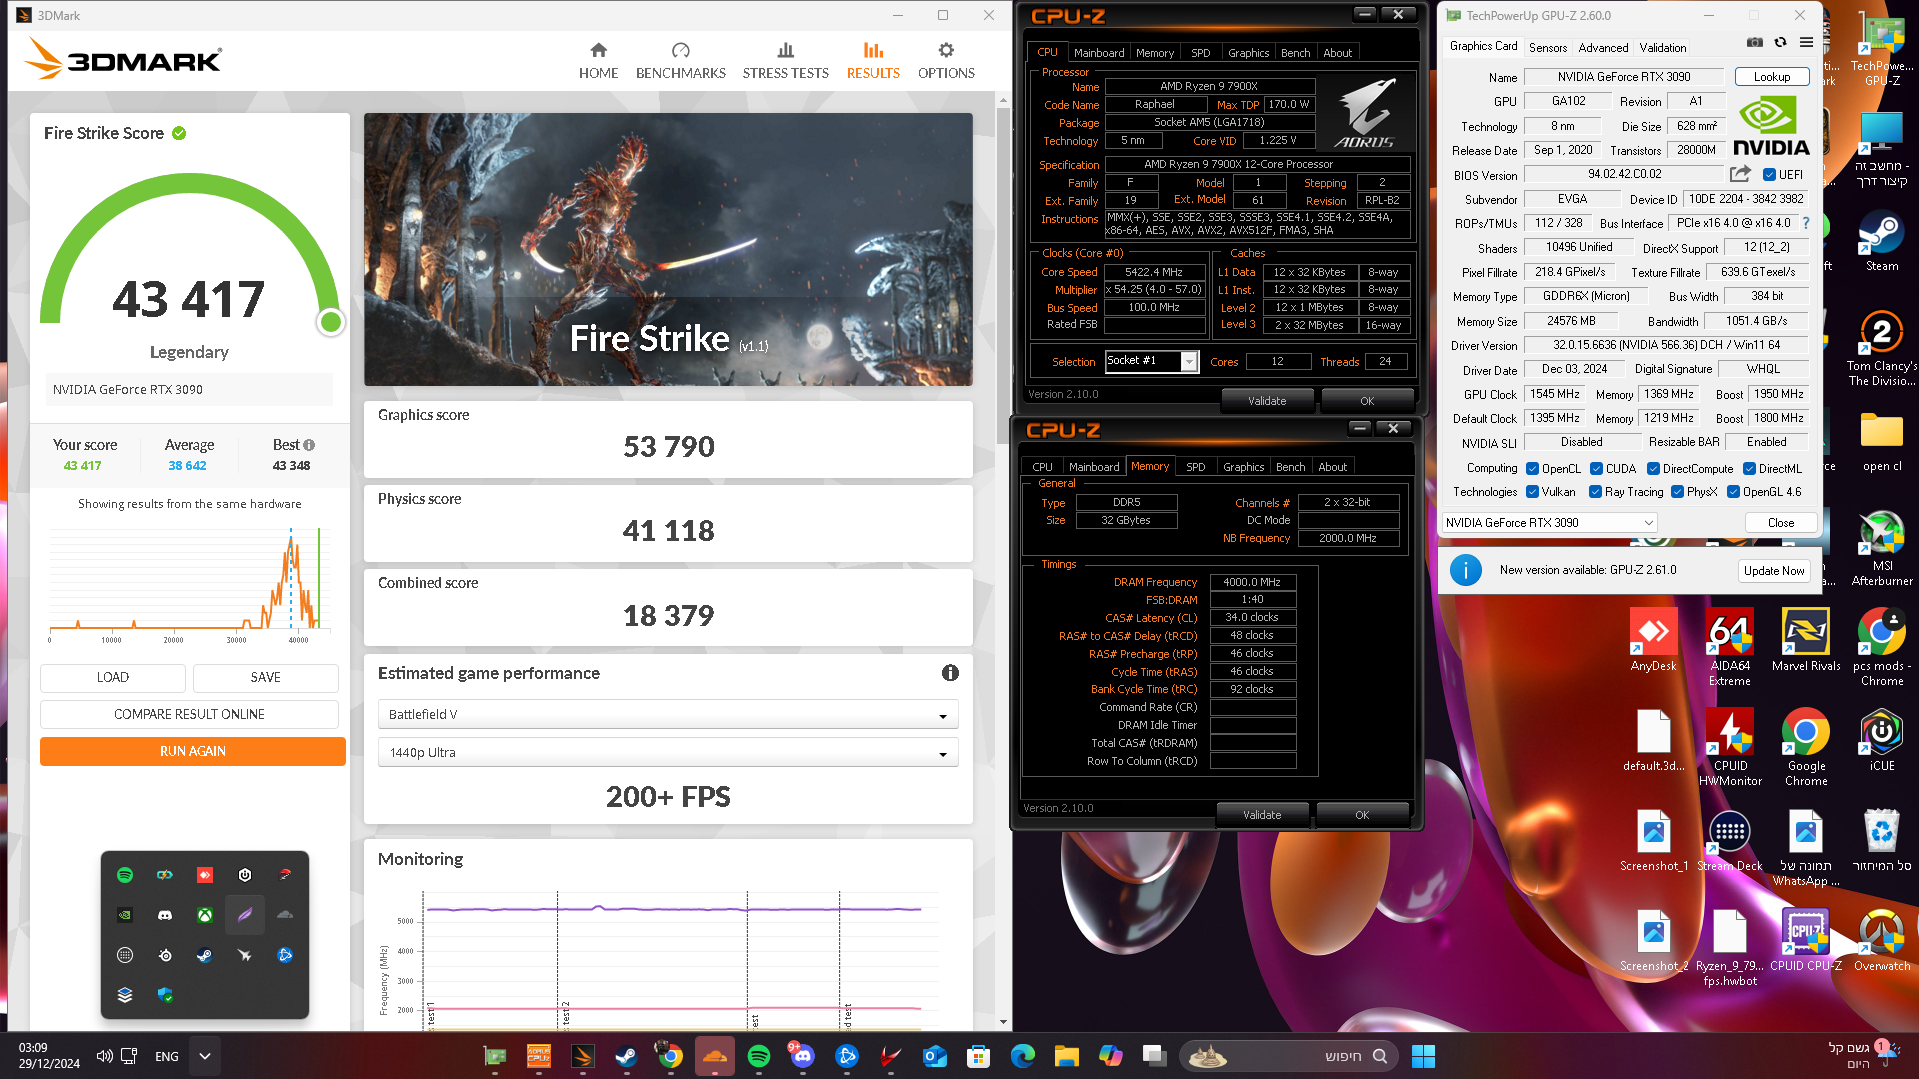This screenshot has height=1079, width=1919.
Task: Open the SPD tab in bottom CPU-Z window
Action: [1195, 467]
